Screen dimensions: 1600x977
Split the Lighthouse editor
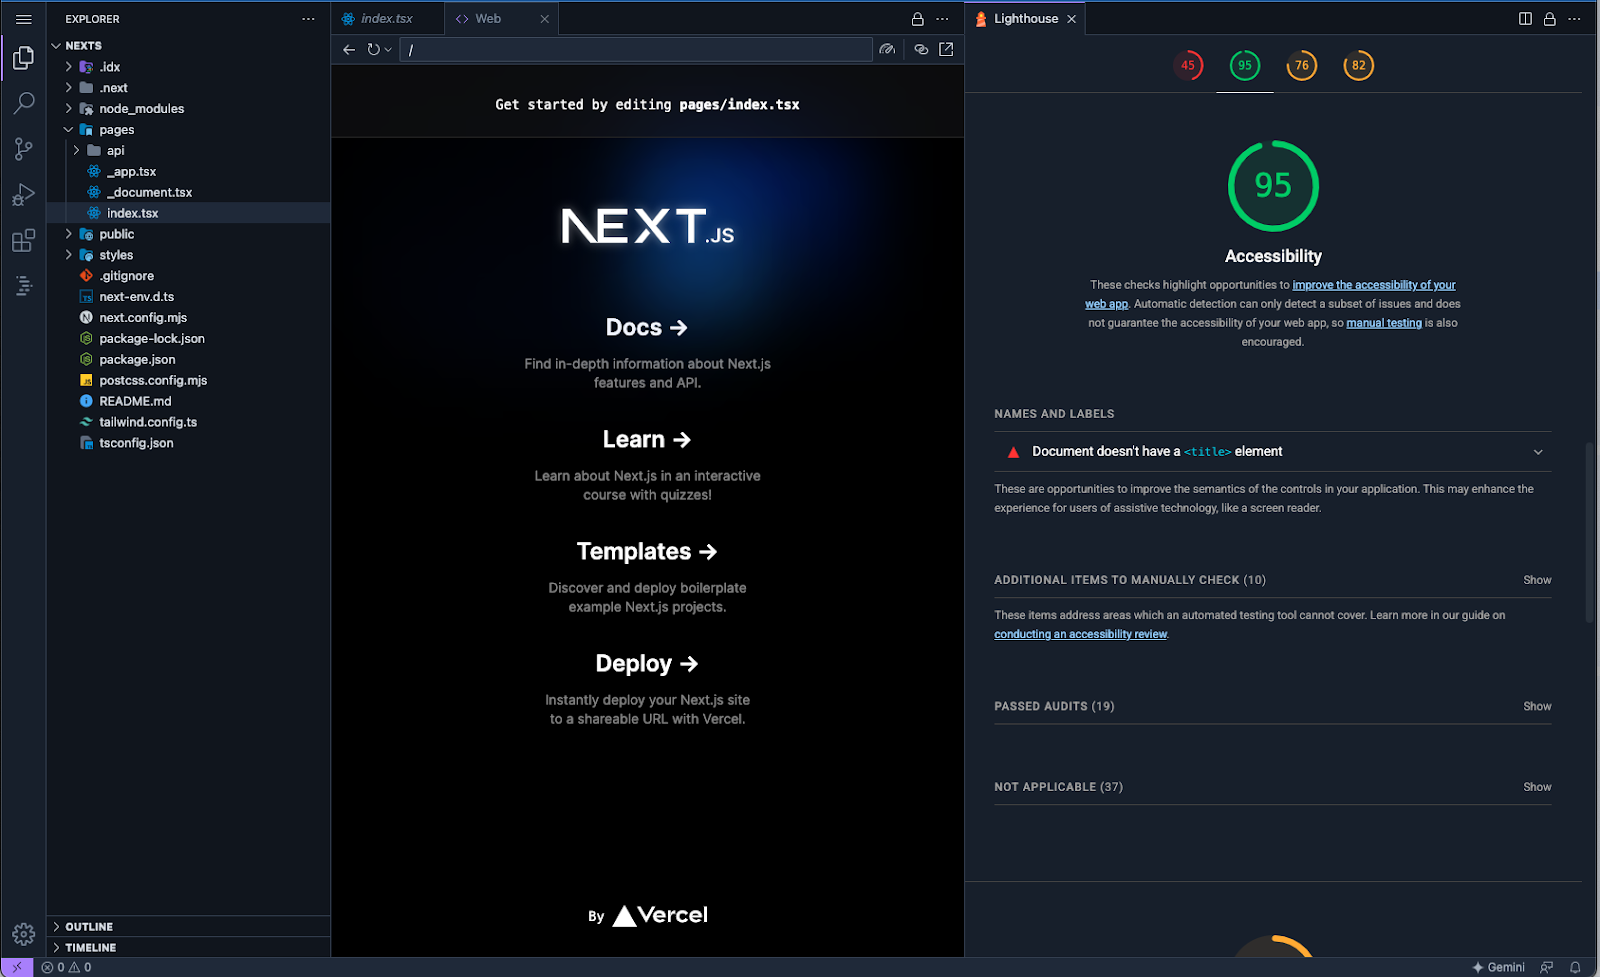point(1525,19)
